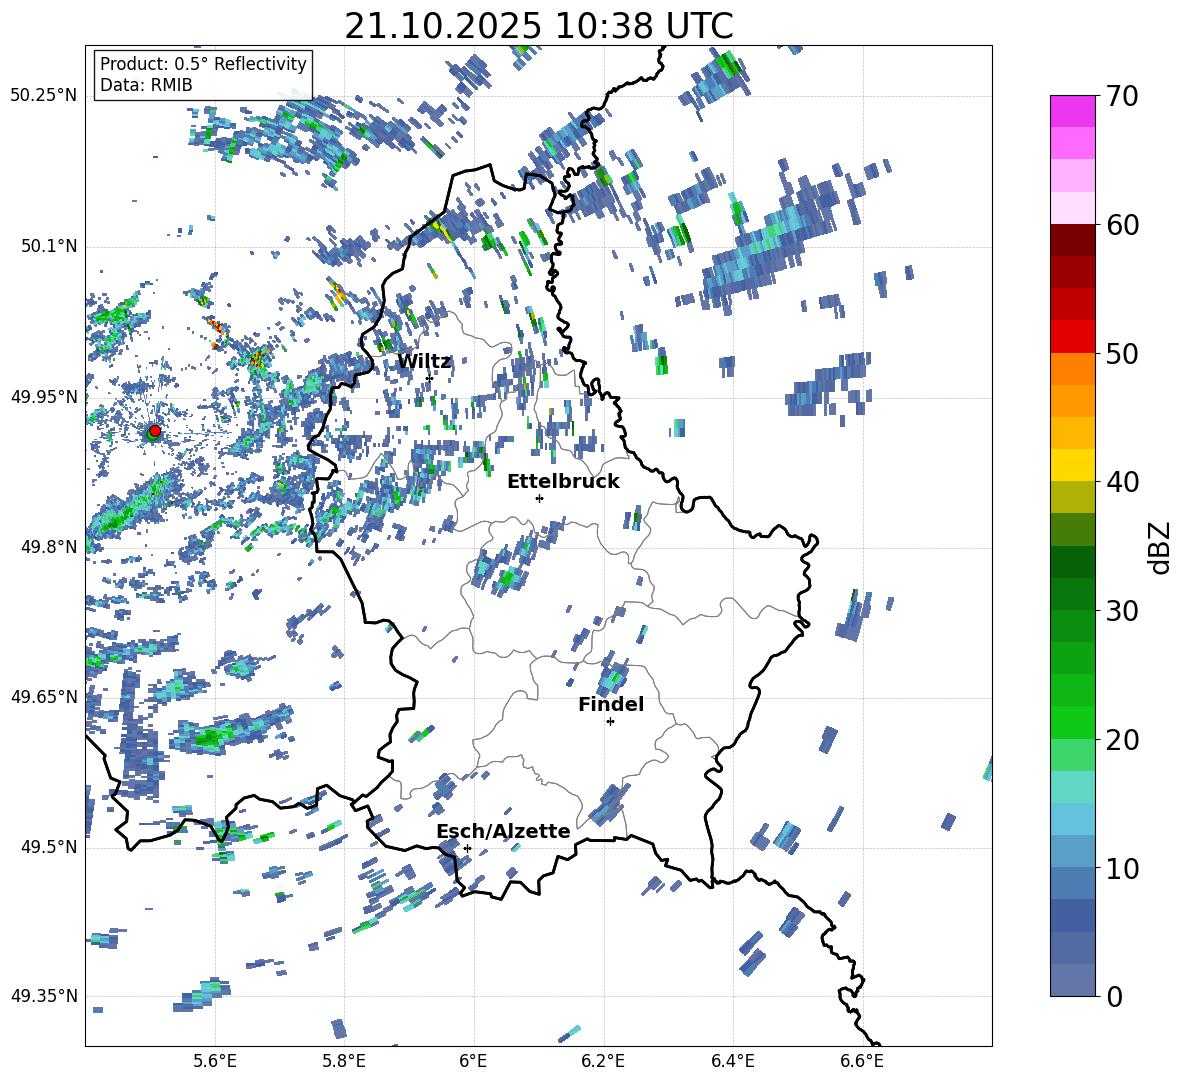Click the dBZ colorbar axis label
The height and width of the screenshot is (1081, 1184).
(x=1161, y=547)
